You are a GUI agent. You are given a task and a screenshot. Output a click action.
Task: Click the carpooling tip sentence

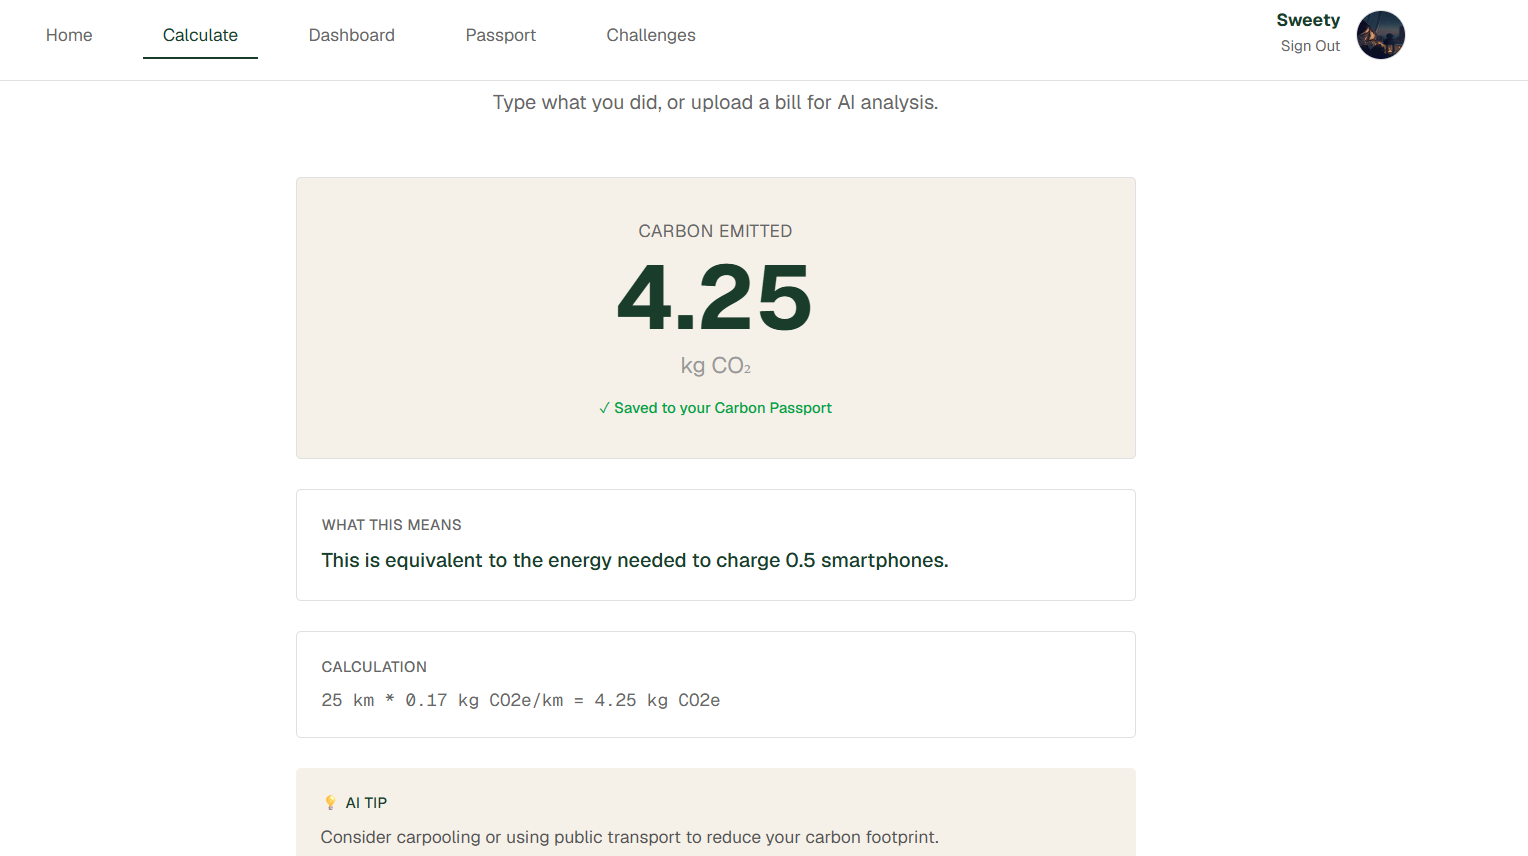(x=629, y=837)
